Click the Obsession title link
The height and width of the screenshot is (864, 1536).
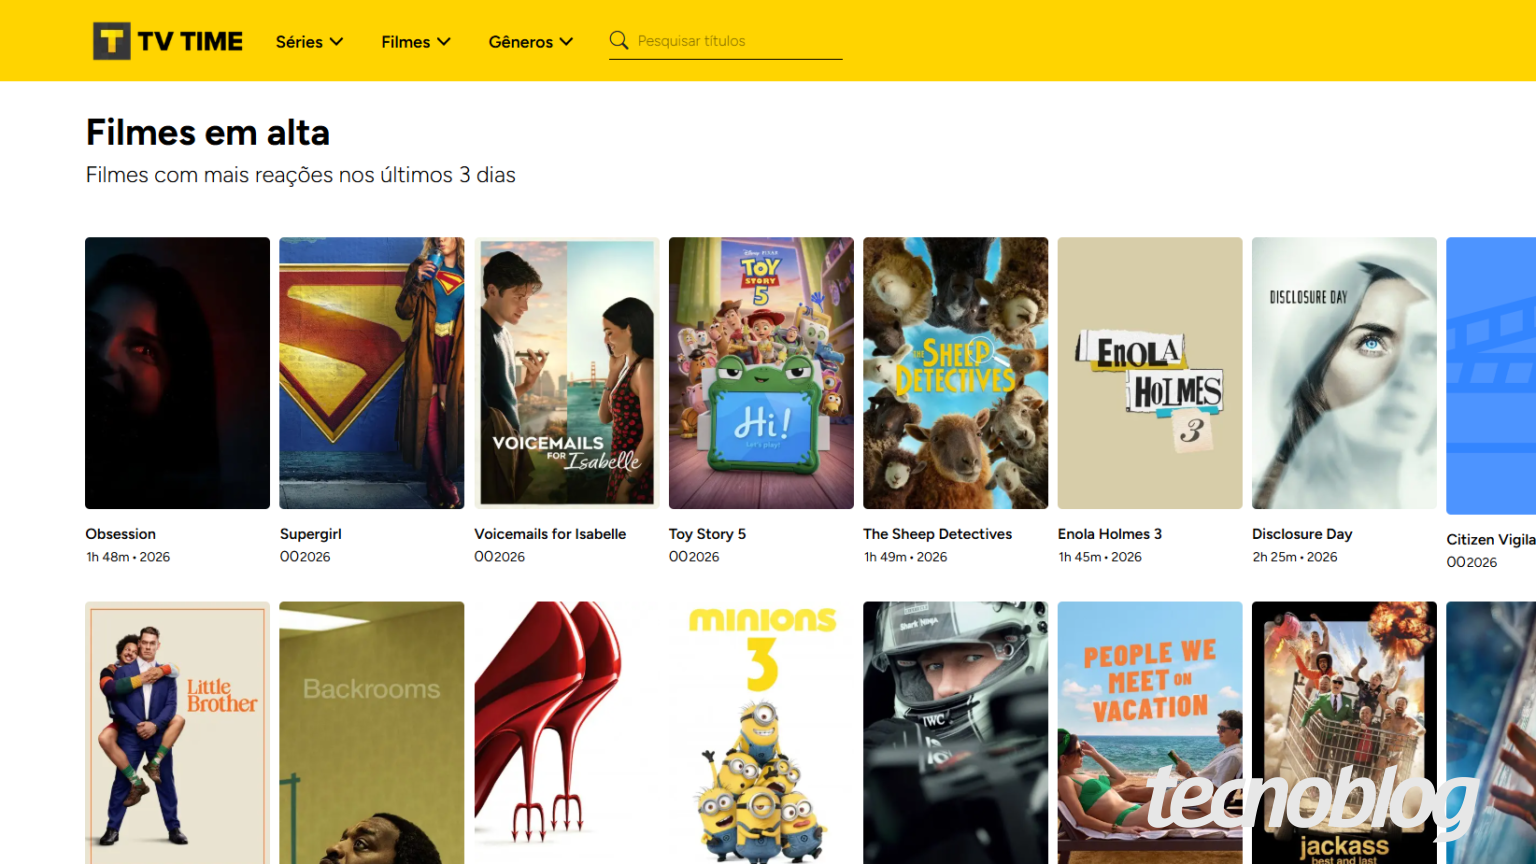pyautogui.click(x=121, y=534)
